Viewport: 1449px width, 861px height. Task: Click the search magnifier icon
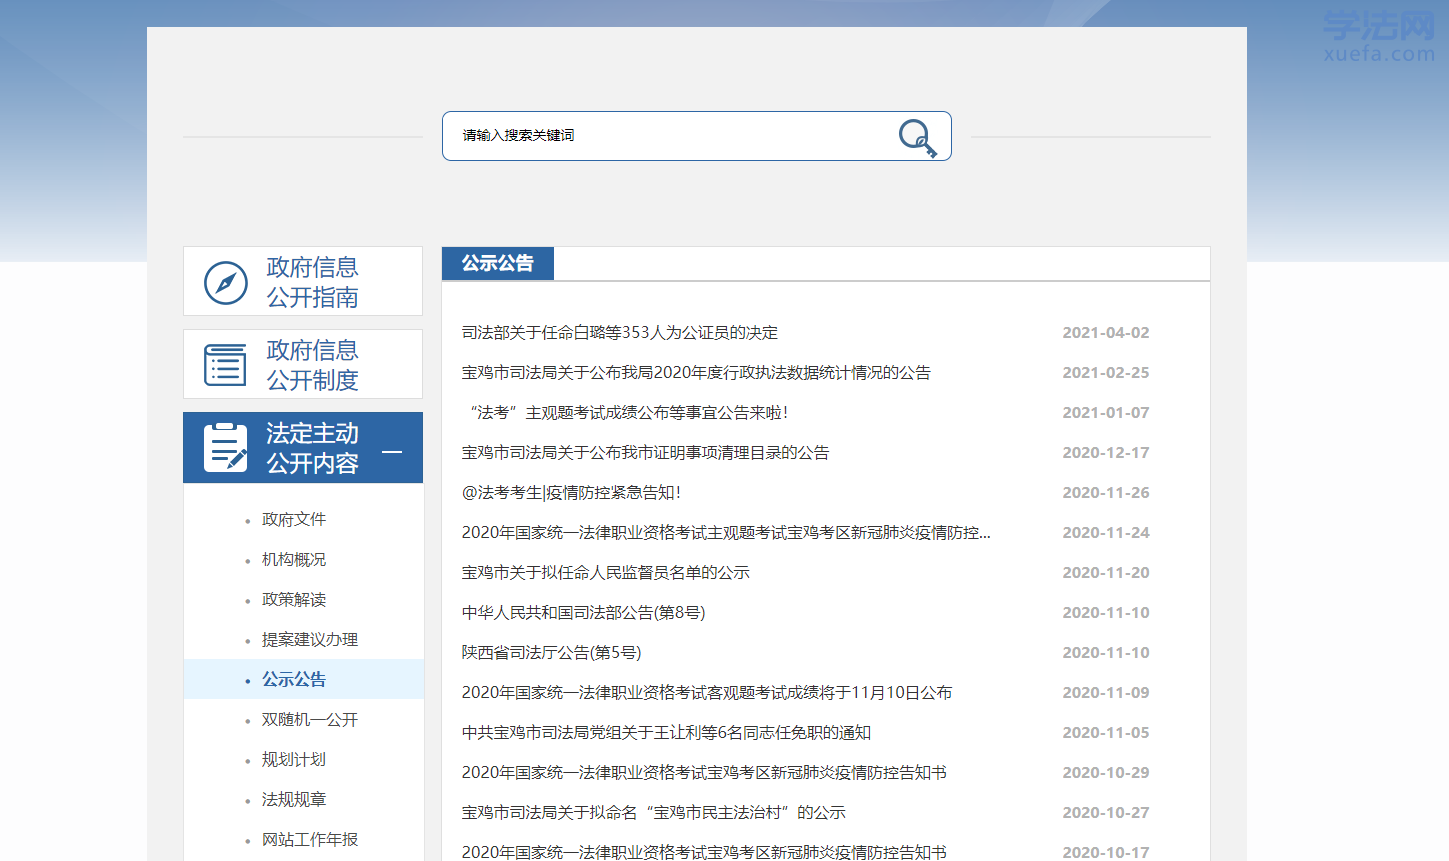917,138
